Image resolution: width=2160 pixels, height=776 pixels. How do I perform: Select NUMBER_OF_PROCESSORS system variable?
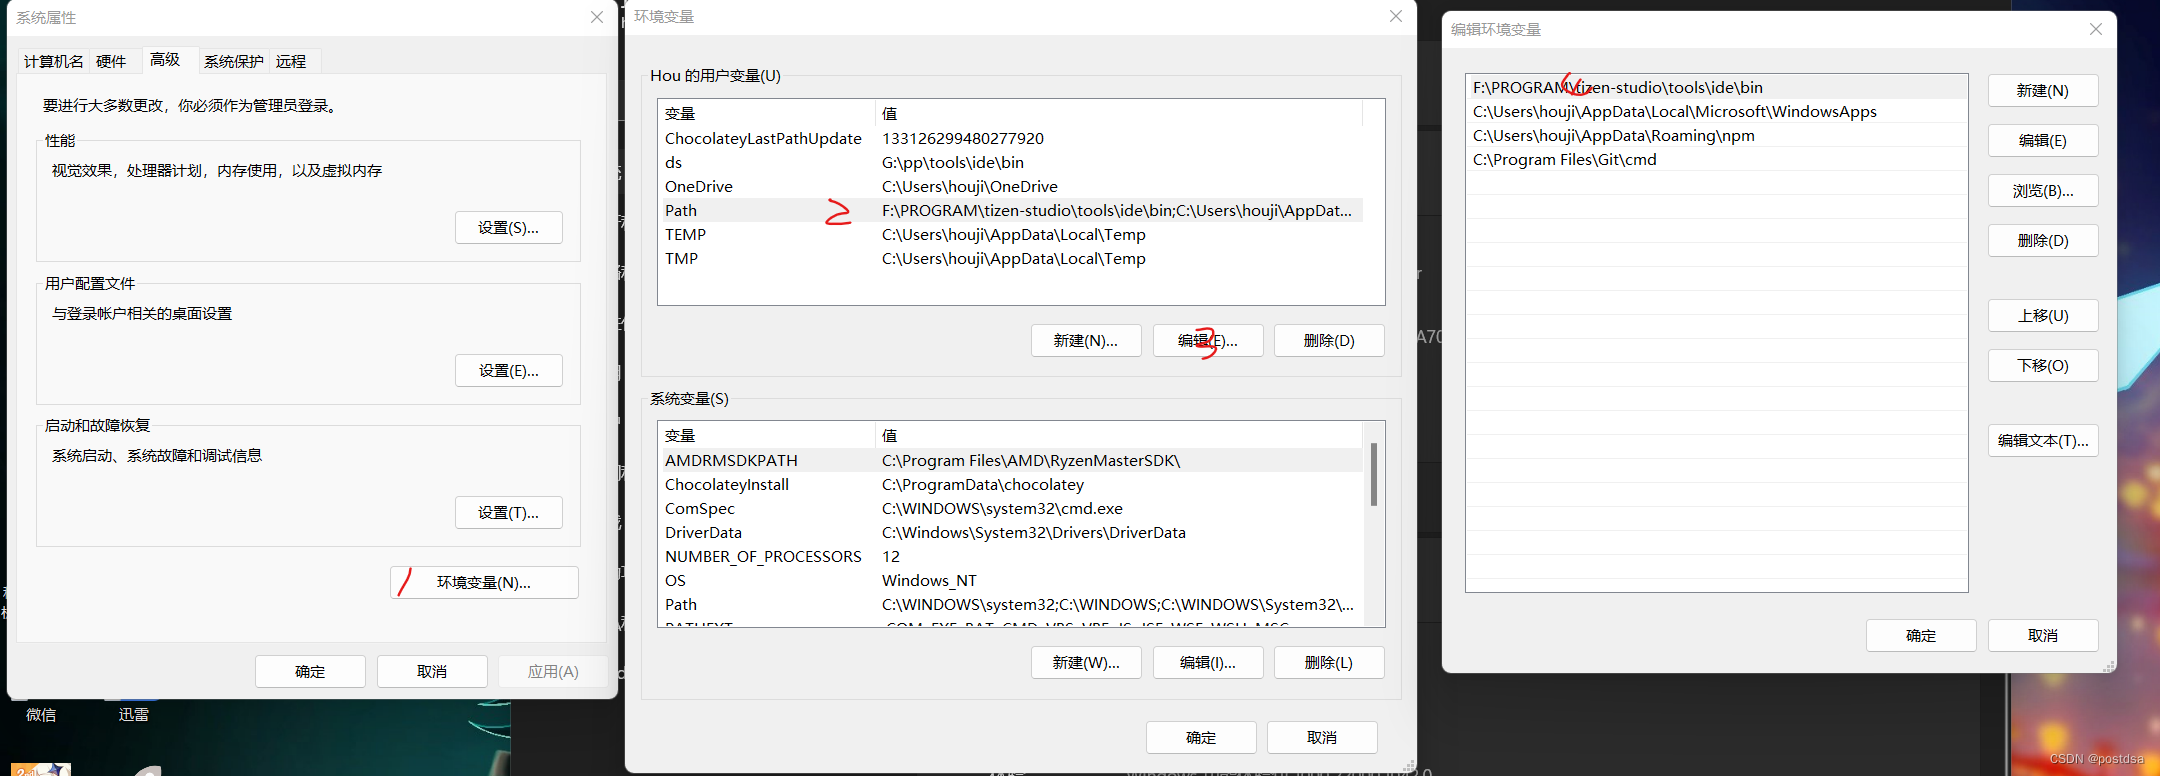(1010, 556)
